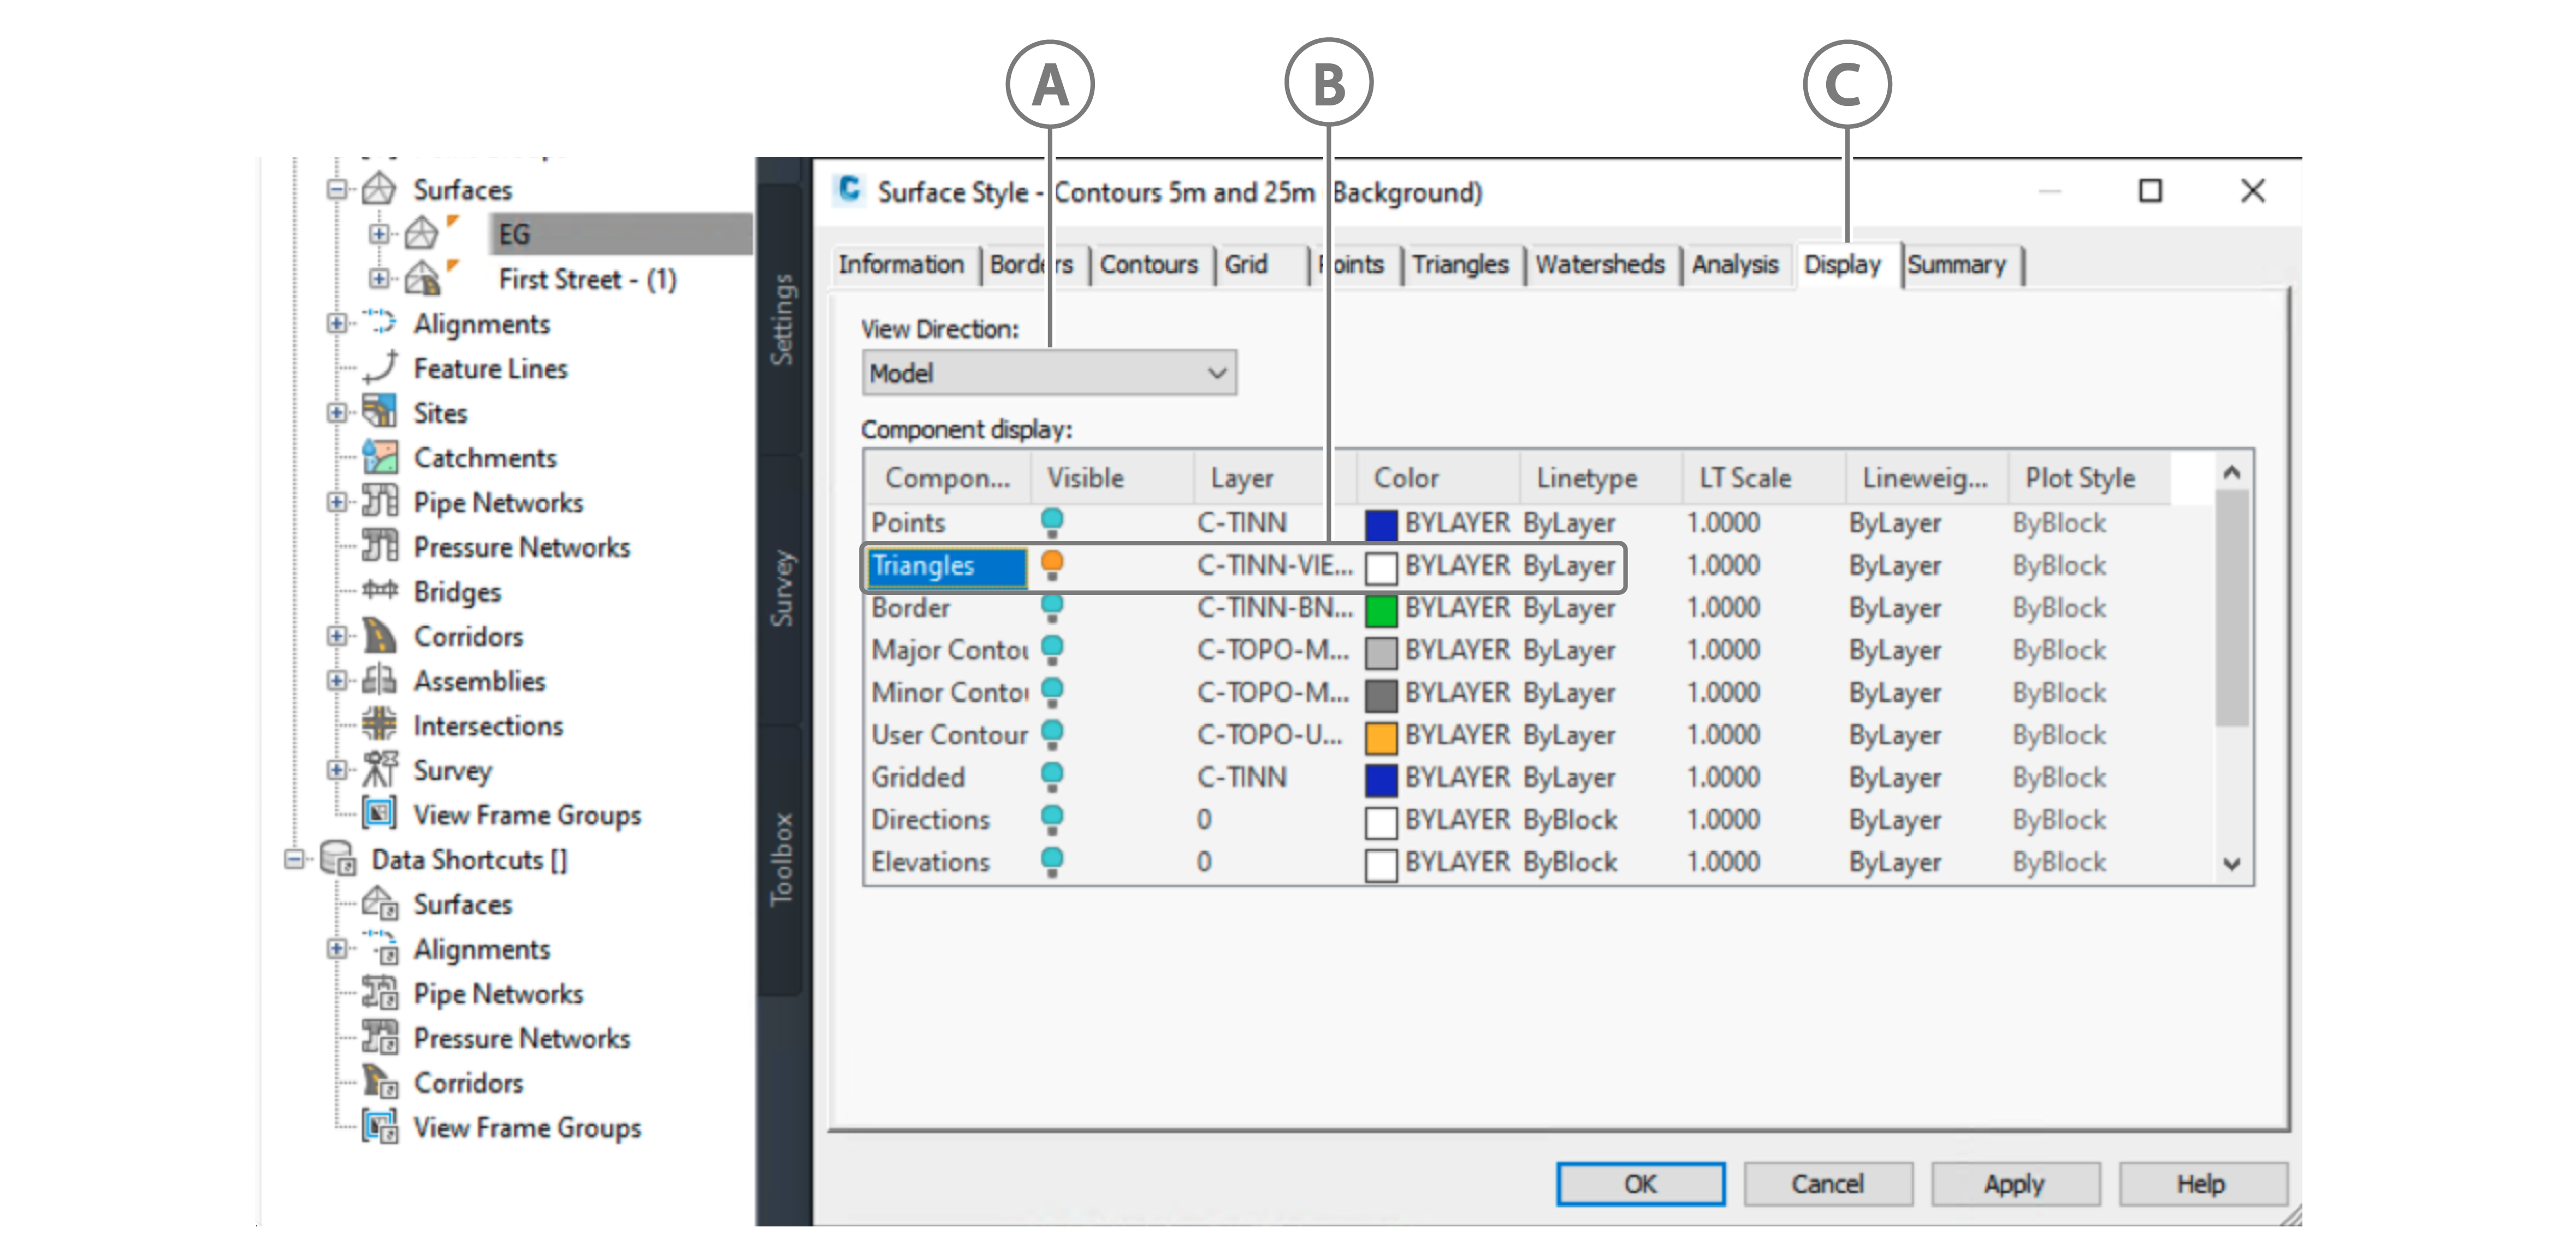Toggle visibility lightbulb for Border component
This screenshot has width=2576, height=1251.
pyautogui.click(x=1052, y=607)
